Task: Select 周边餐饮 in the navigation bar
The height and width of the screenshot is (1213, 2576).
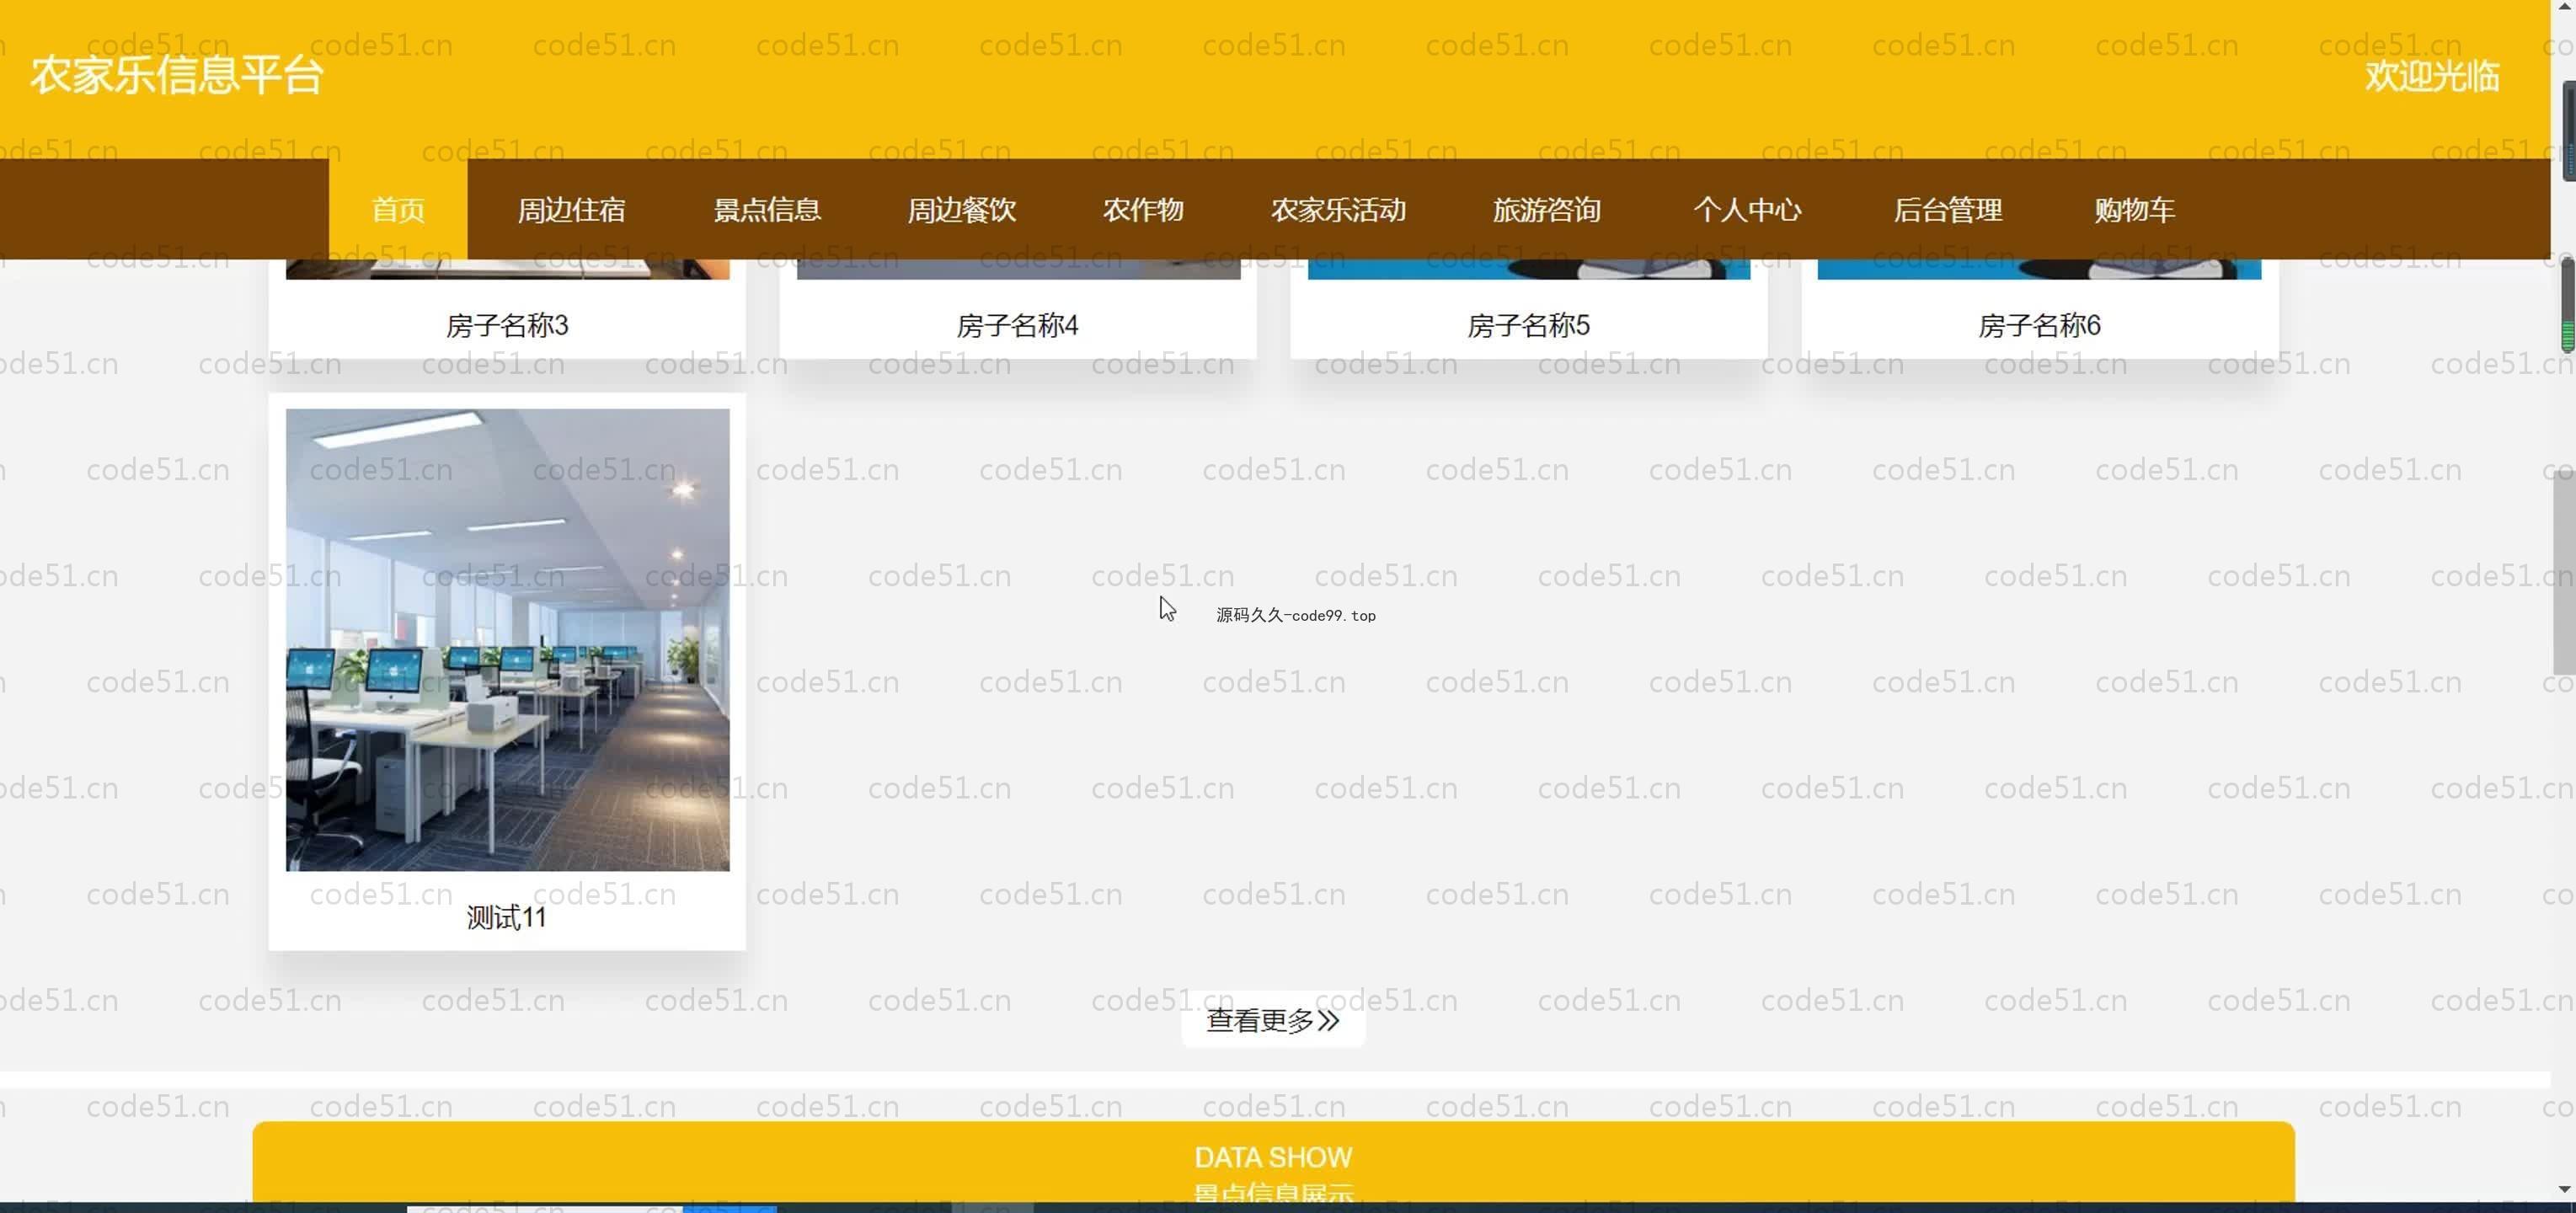Action: point(961,210)
